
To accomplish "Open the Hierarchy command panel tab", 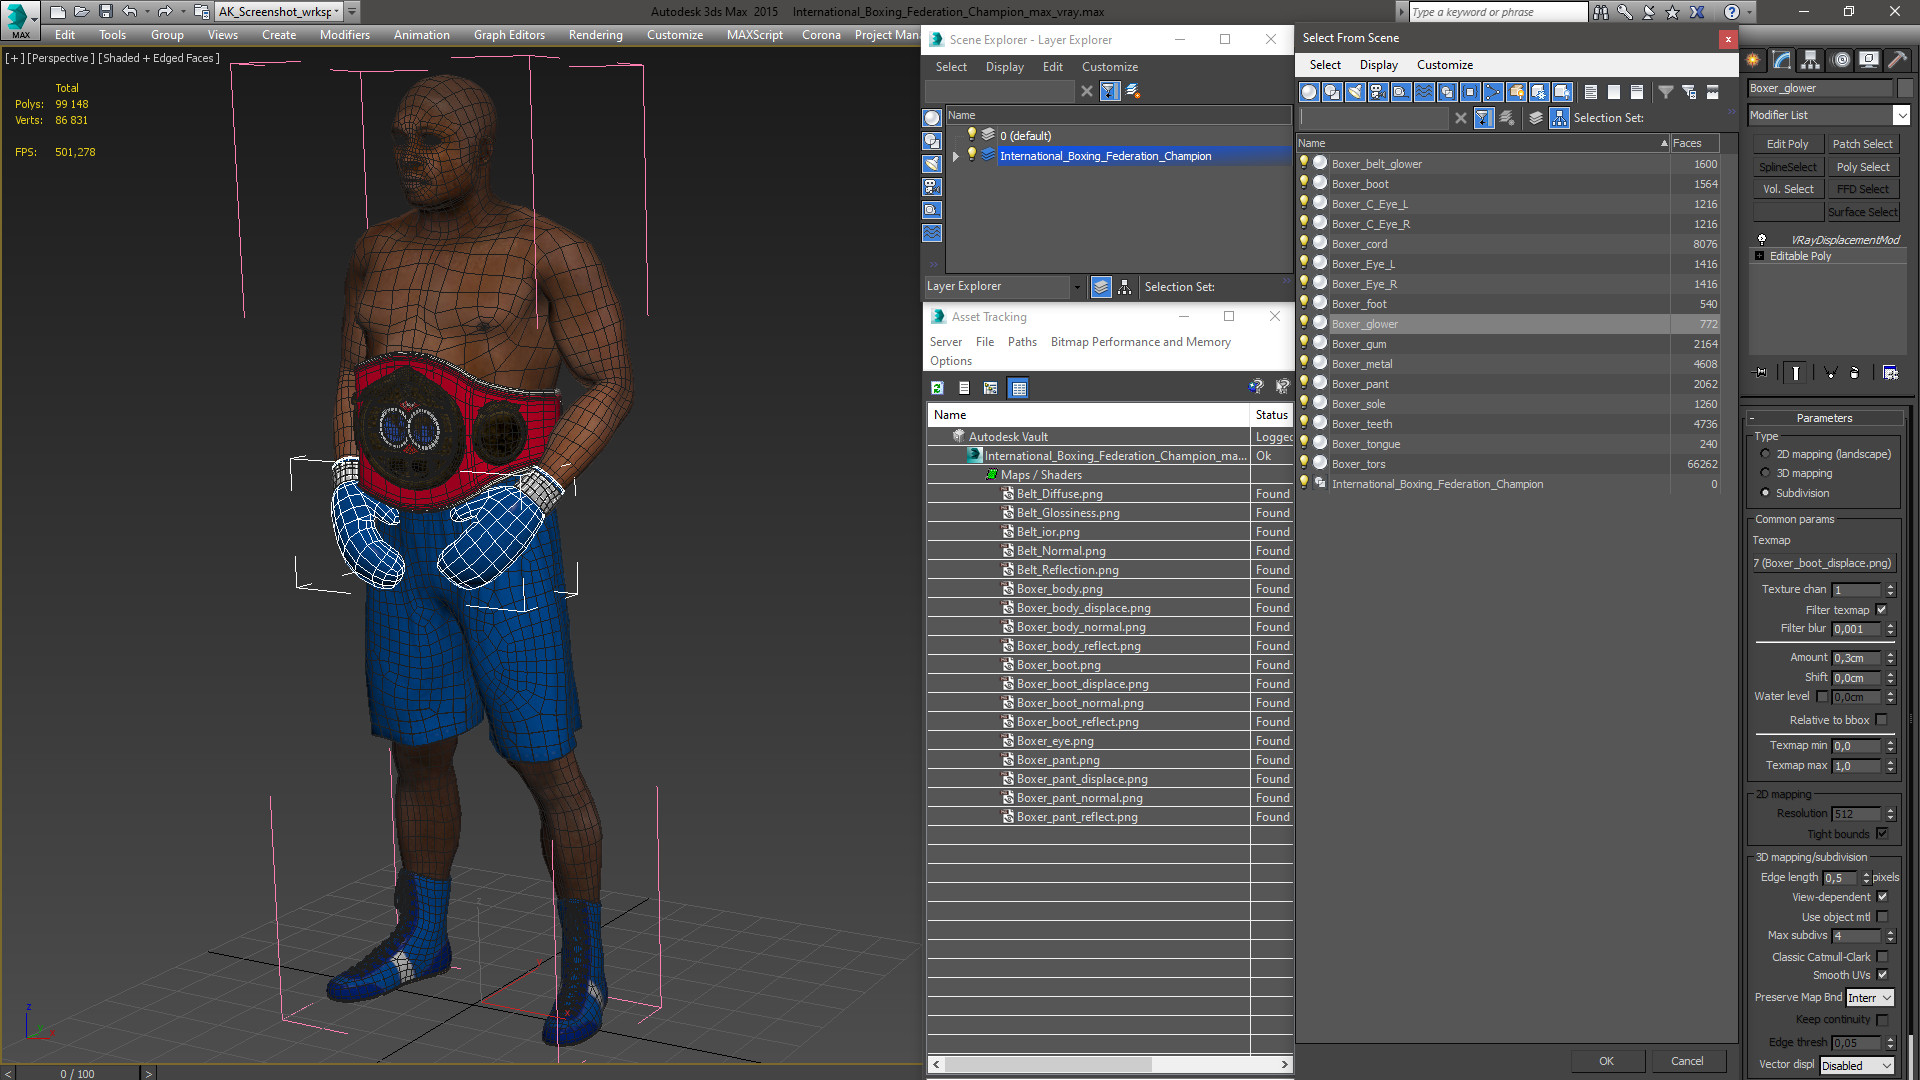I will 1811,60.
